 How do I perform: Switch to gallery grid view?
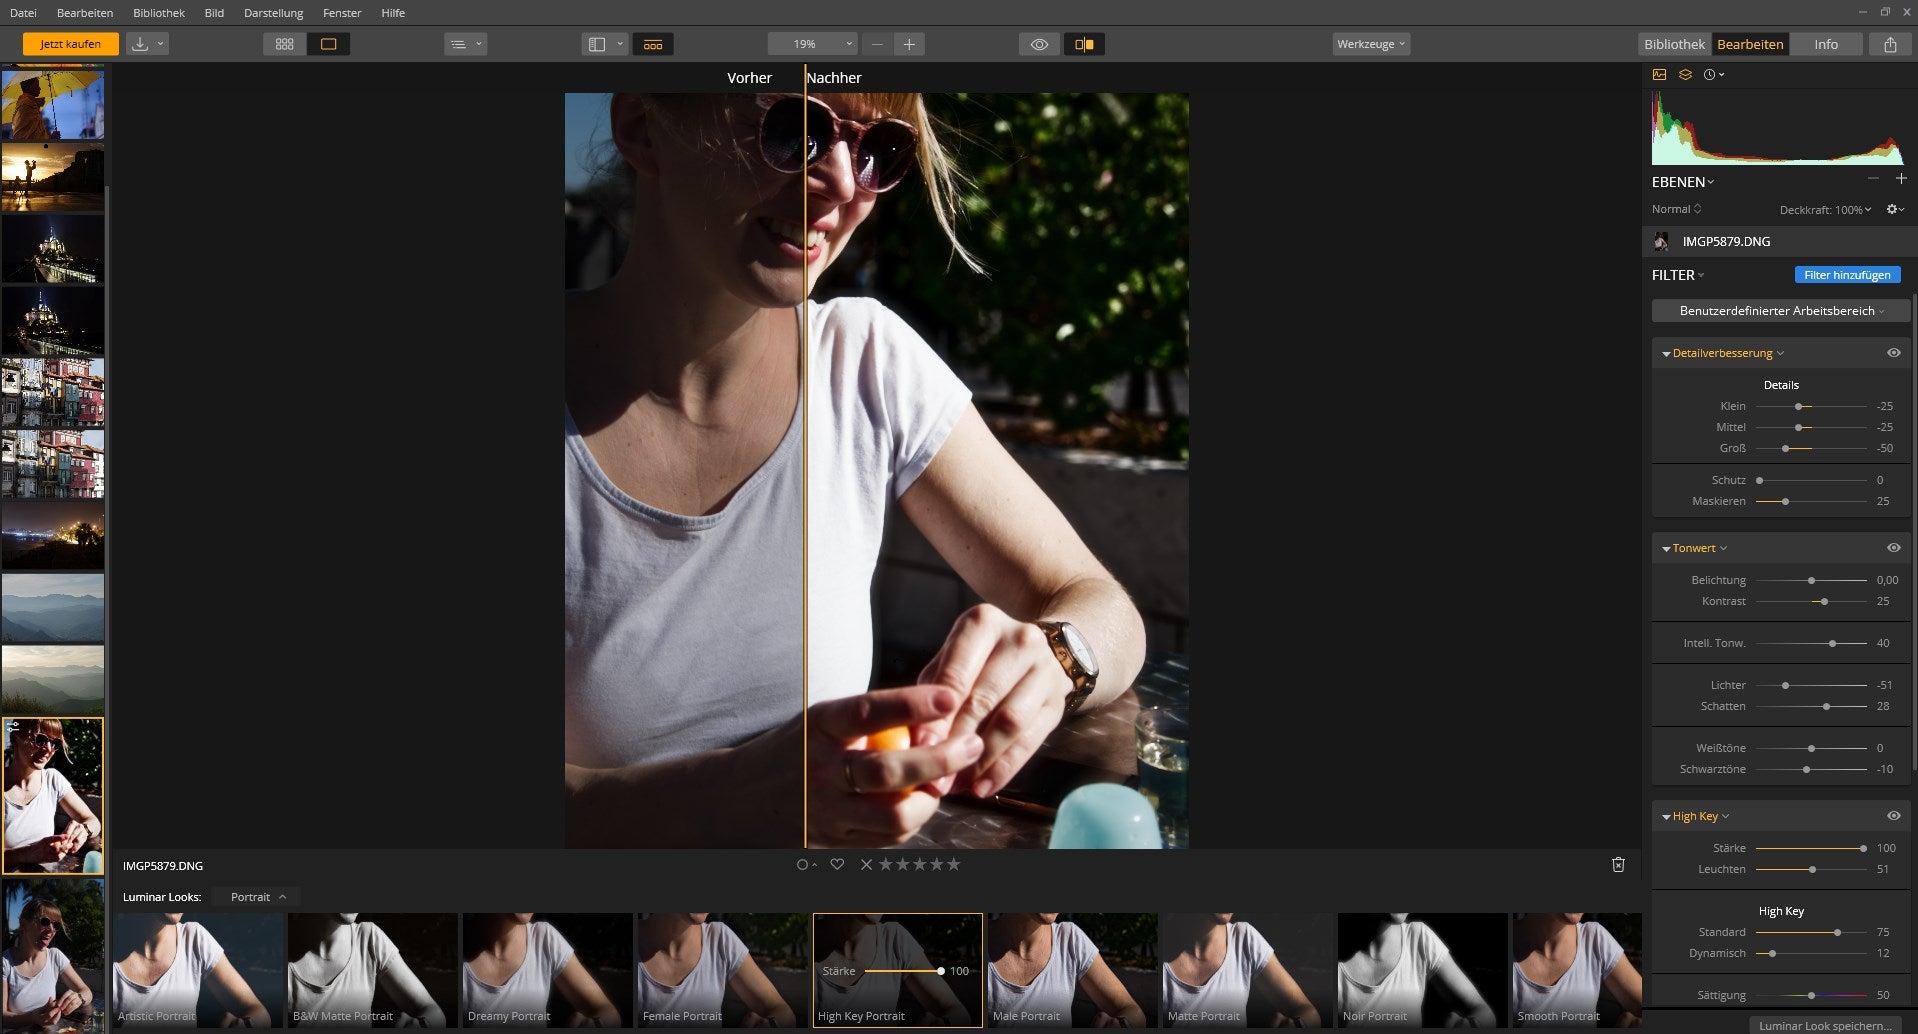point(285,44)
